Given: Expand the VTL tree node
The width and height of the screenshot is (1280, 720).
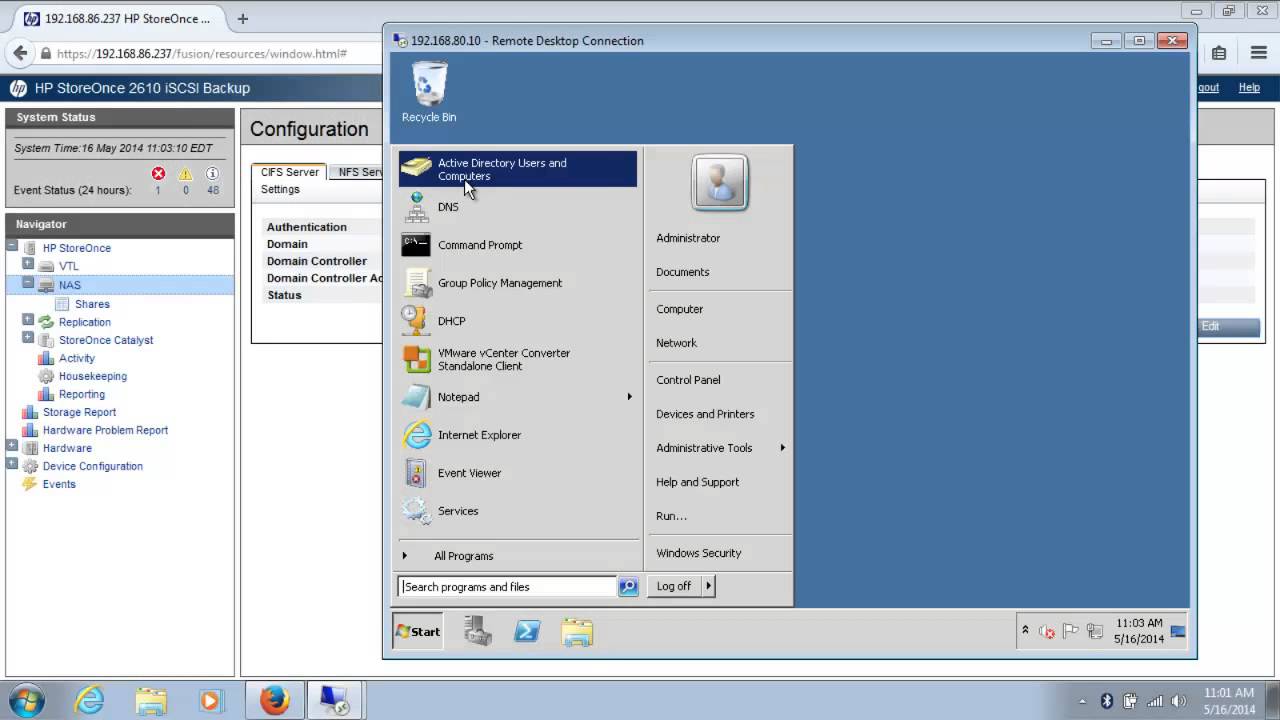Looking at the screenshot, I should tap(28, 264).
